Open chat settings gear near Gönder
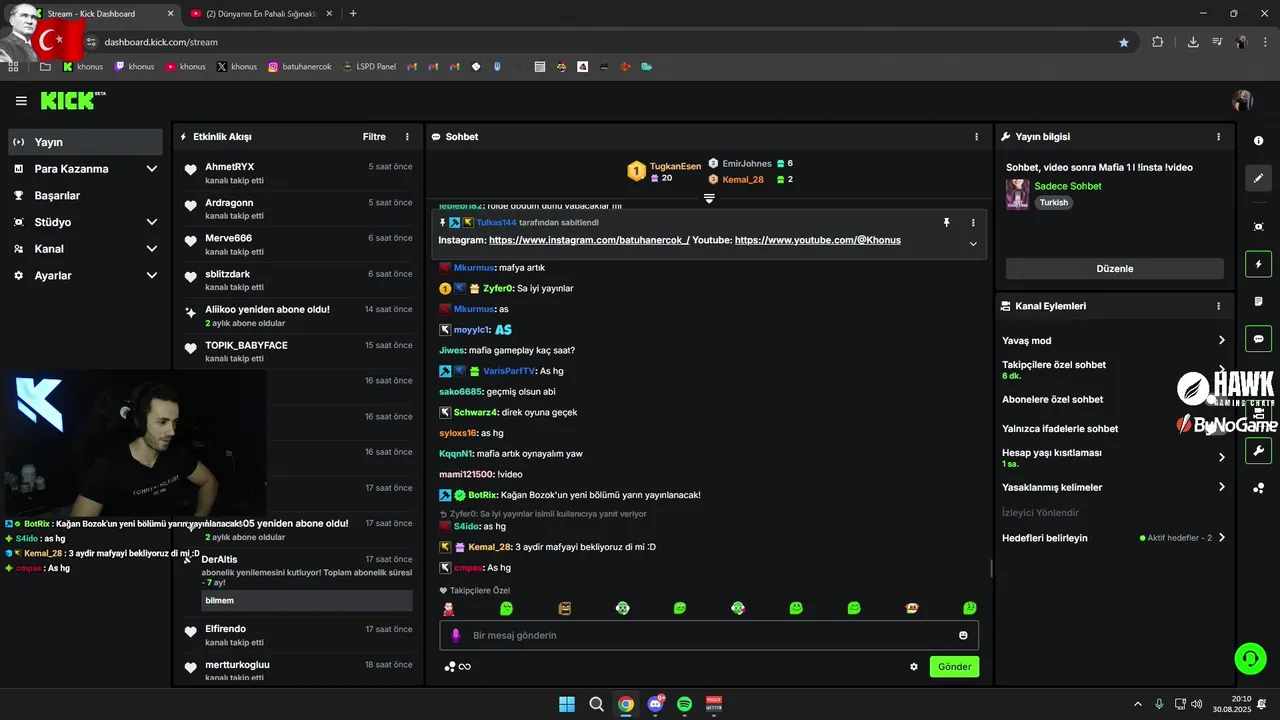This screenshot has width=1280, height=720. click(914, 667)
